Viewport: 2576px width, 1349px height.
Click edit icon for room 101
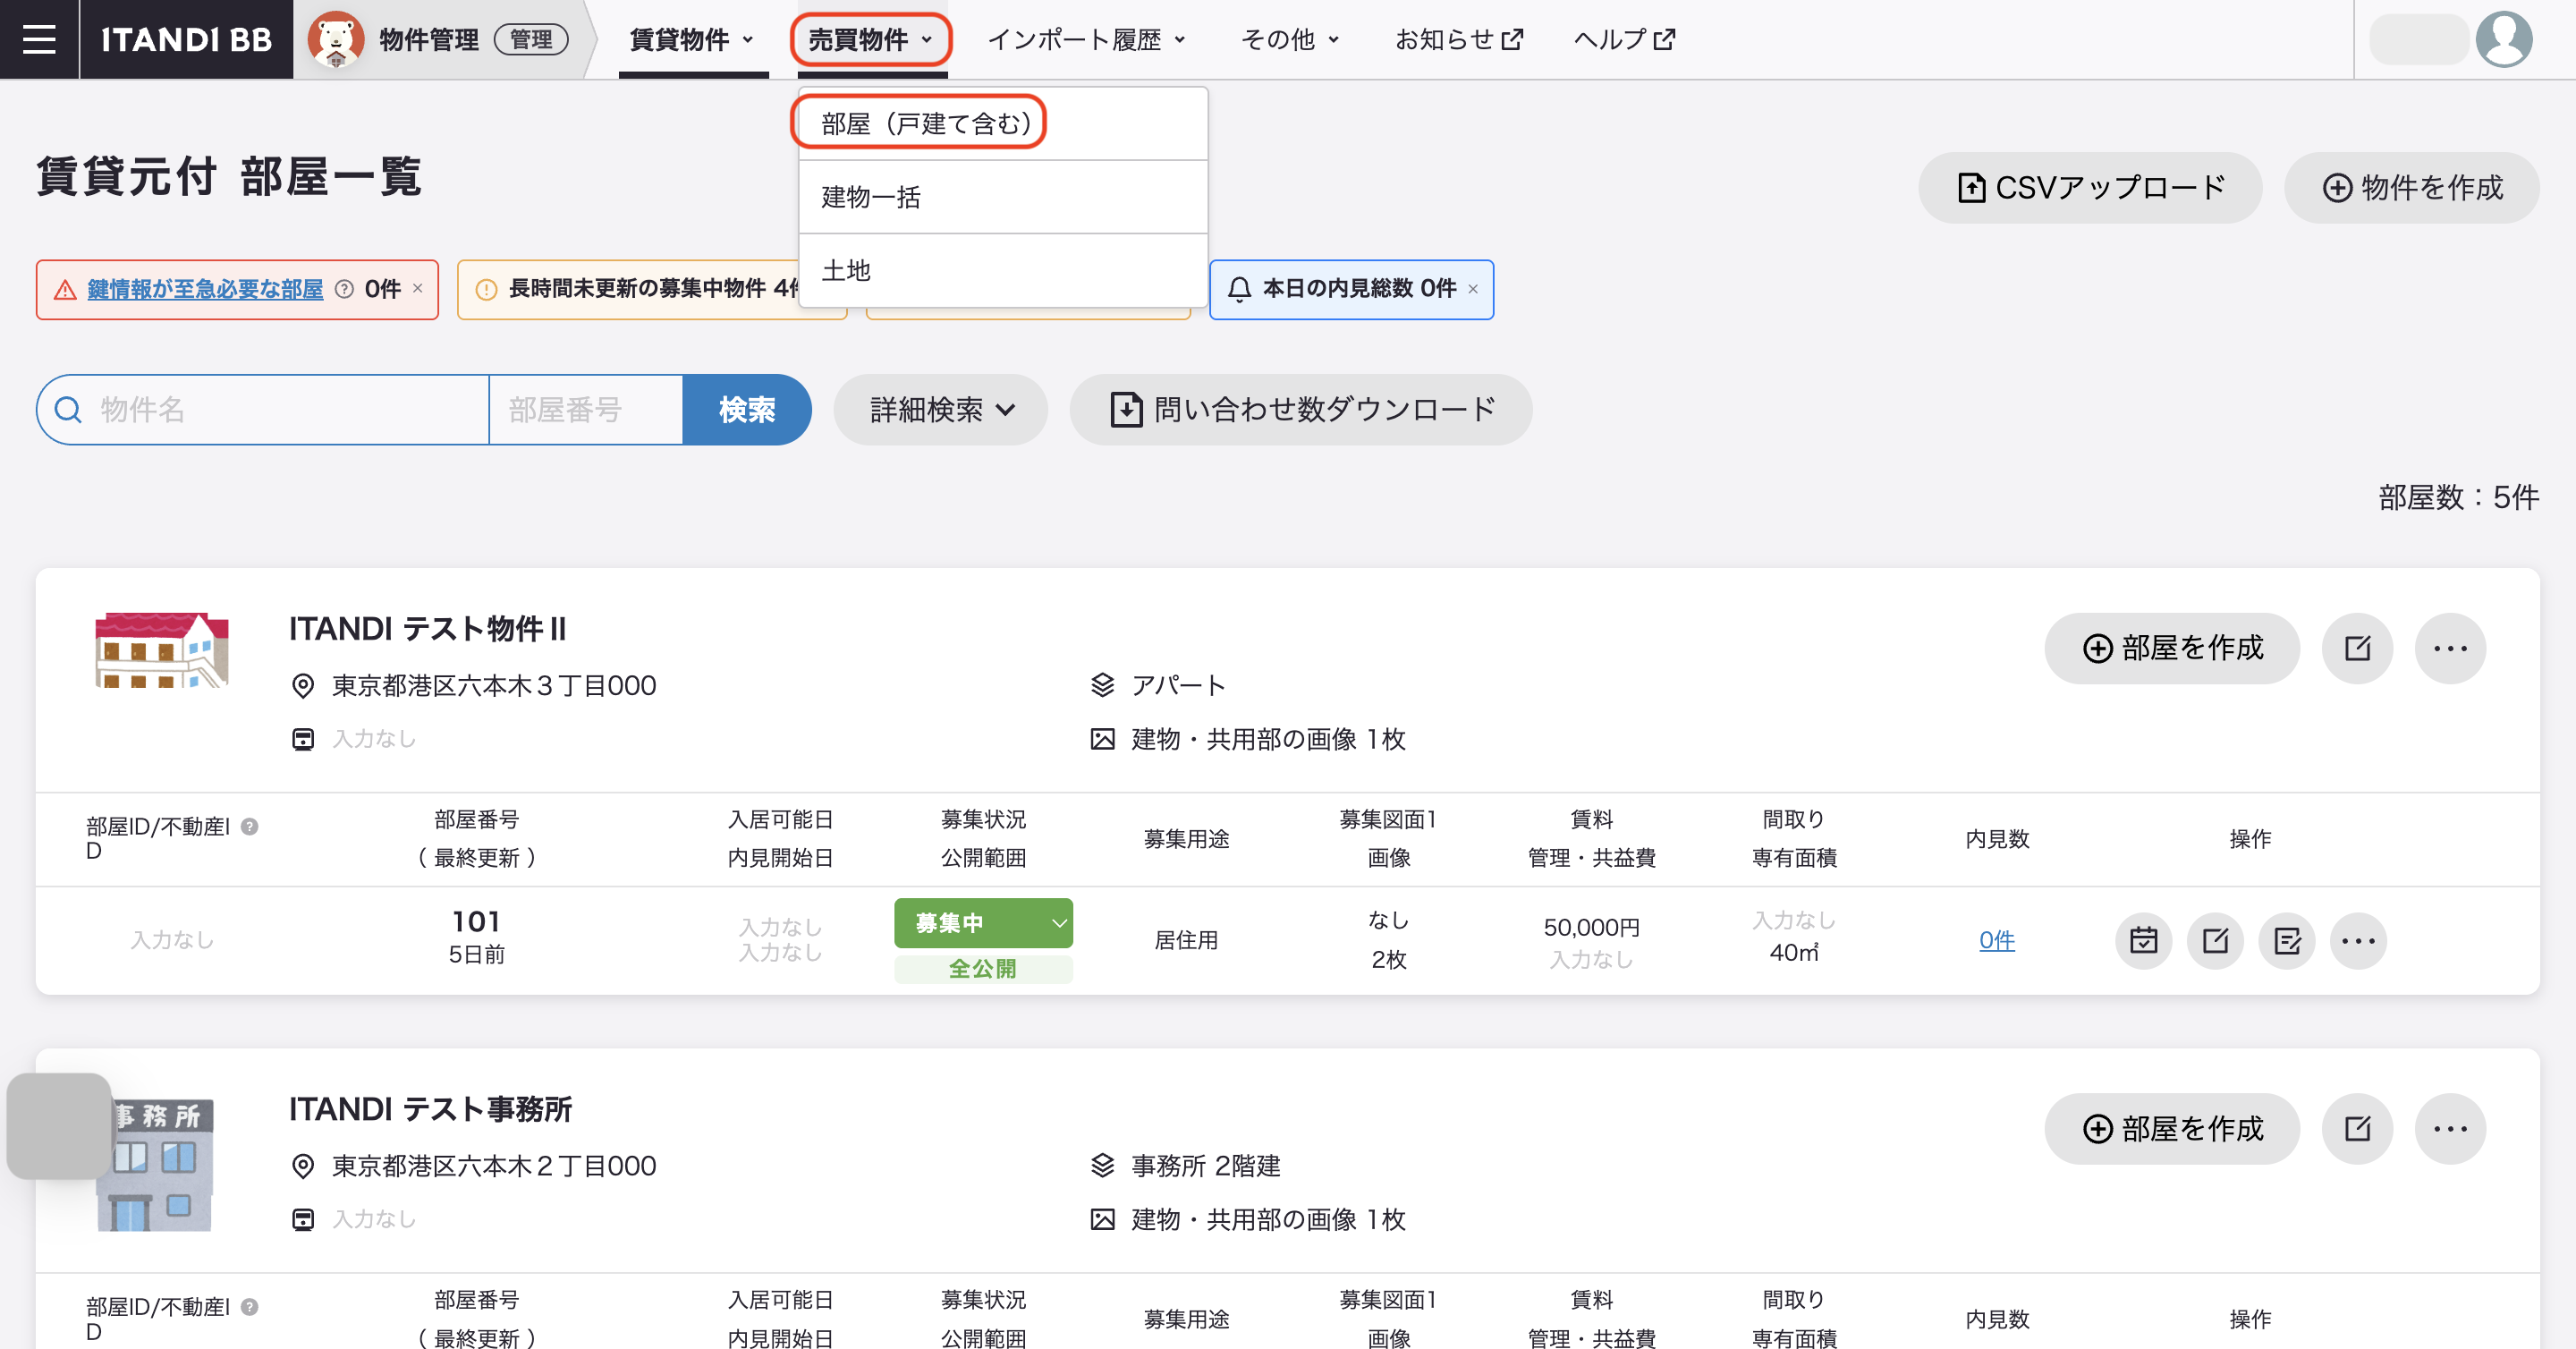(x=2215, y=940)
